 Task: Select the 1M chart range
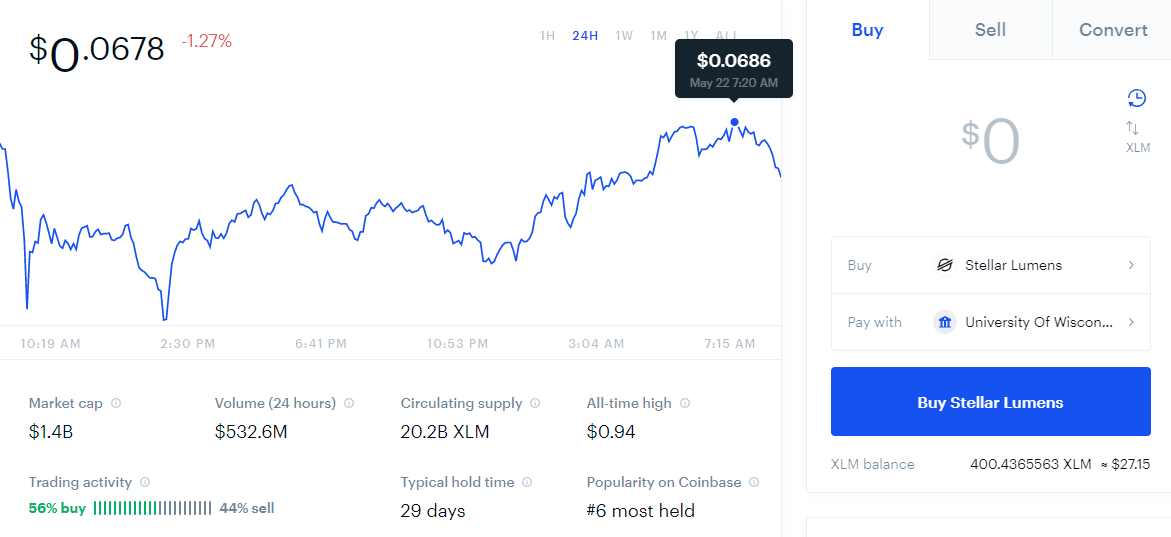[658, 35]
